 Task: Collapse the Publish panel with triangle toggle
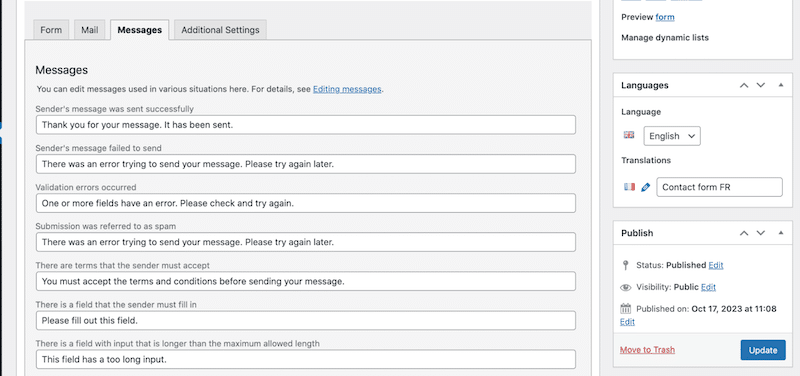coord(781,233)
